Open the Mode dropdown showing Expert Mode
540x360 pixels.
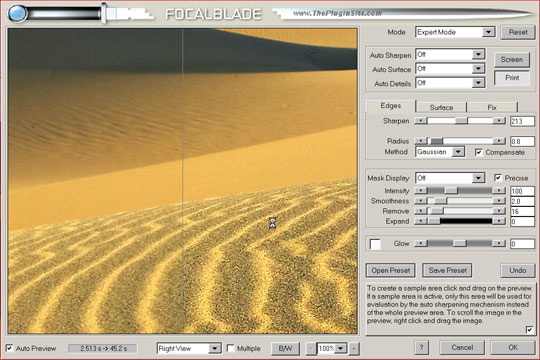[455, 32]
